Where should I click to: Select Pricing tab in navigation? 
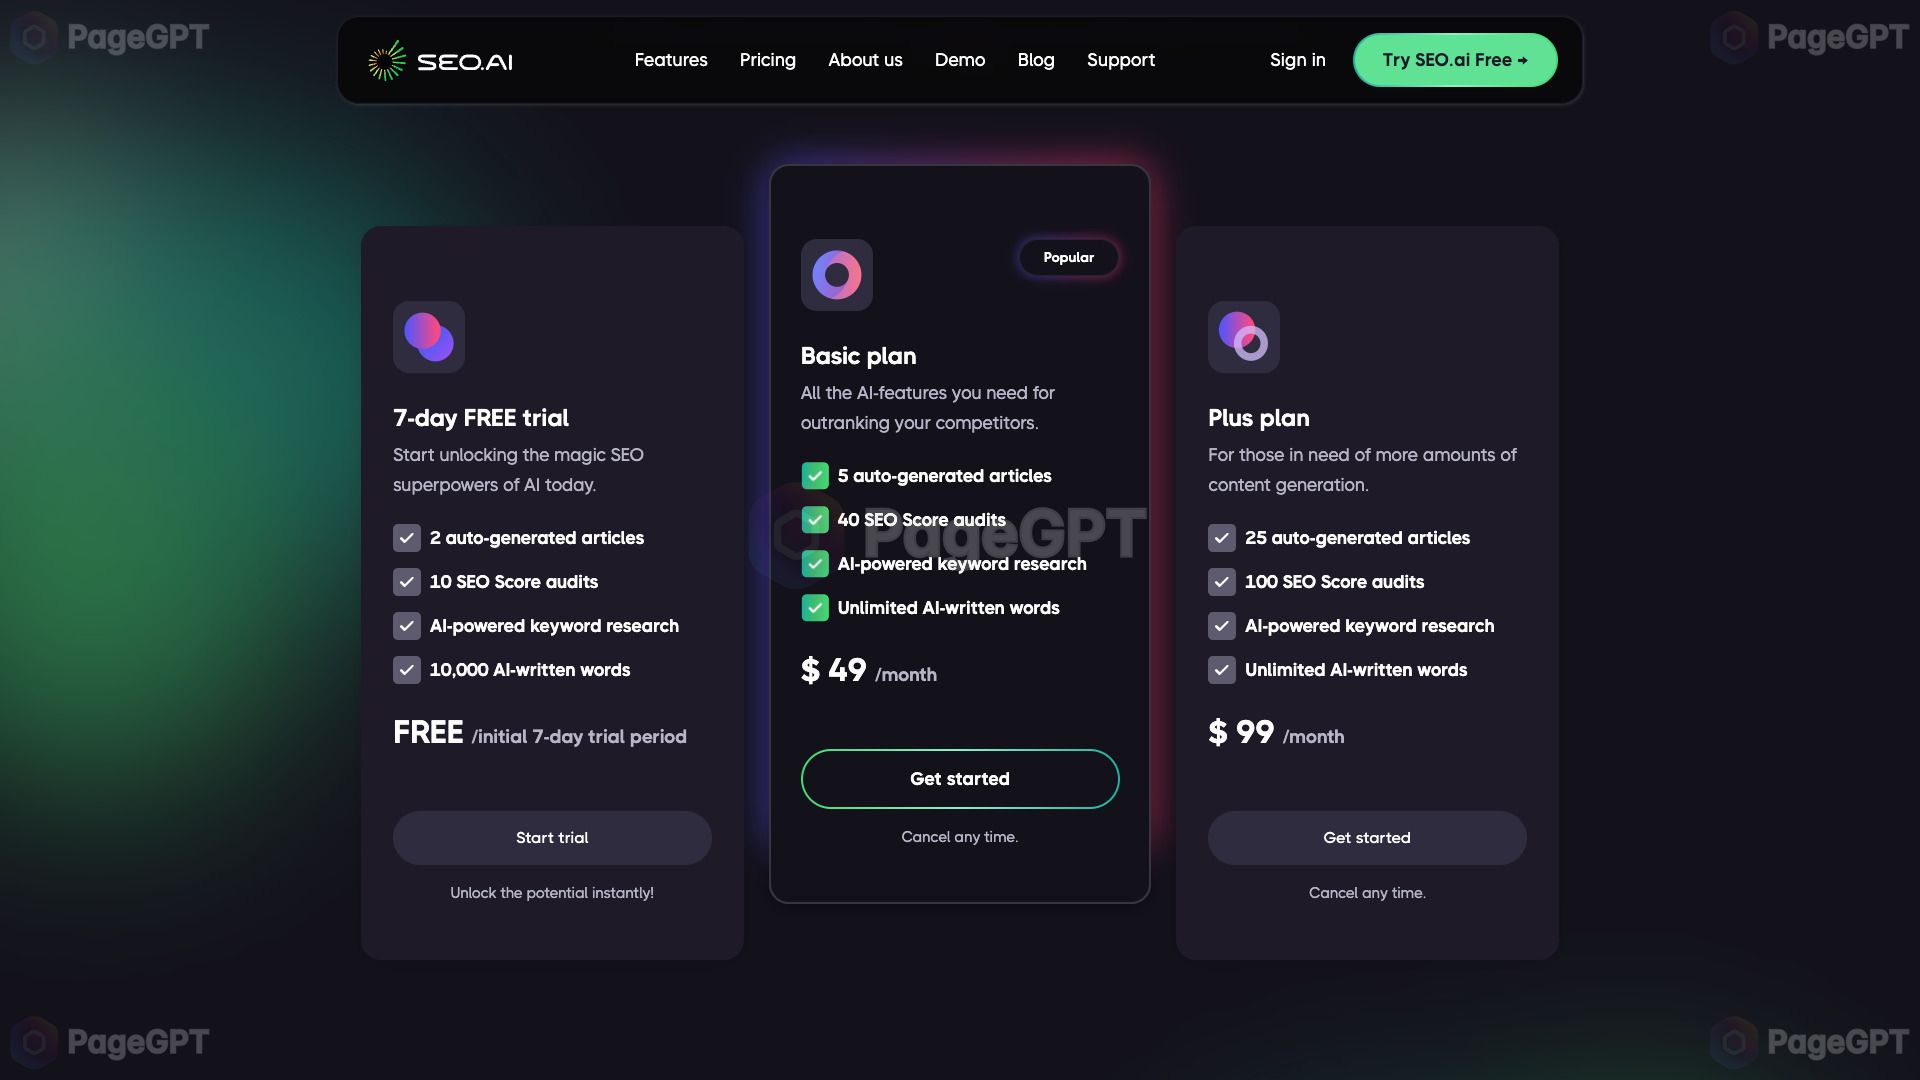tap(766, 59)
